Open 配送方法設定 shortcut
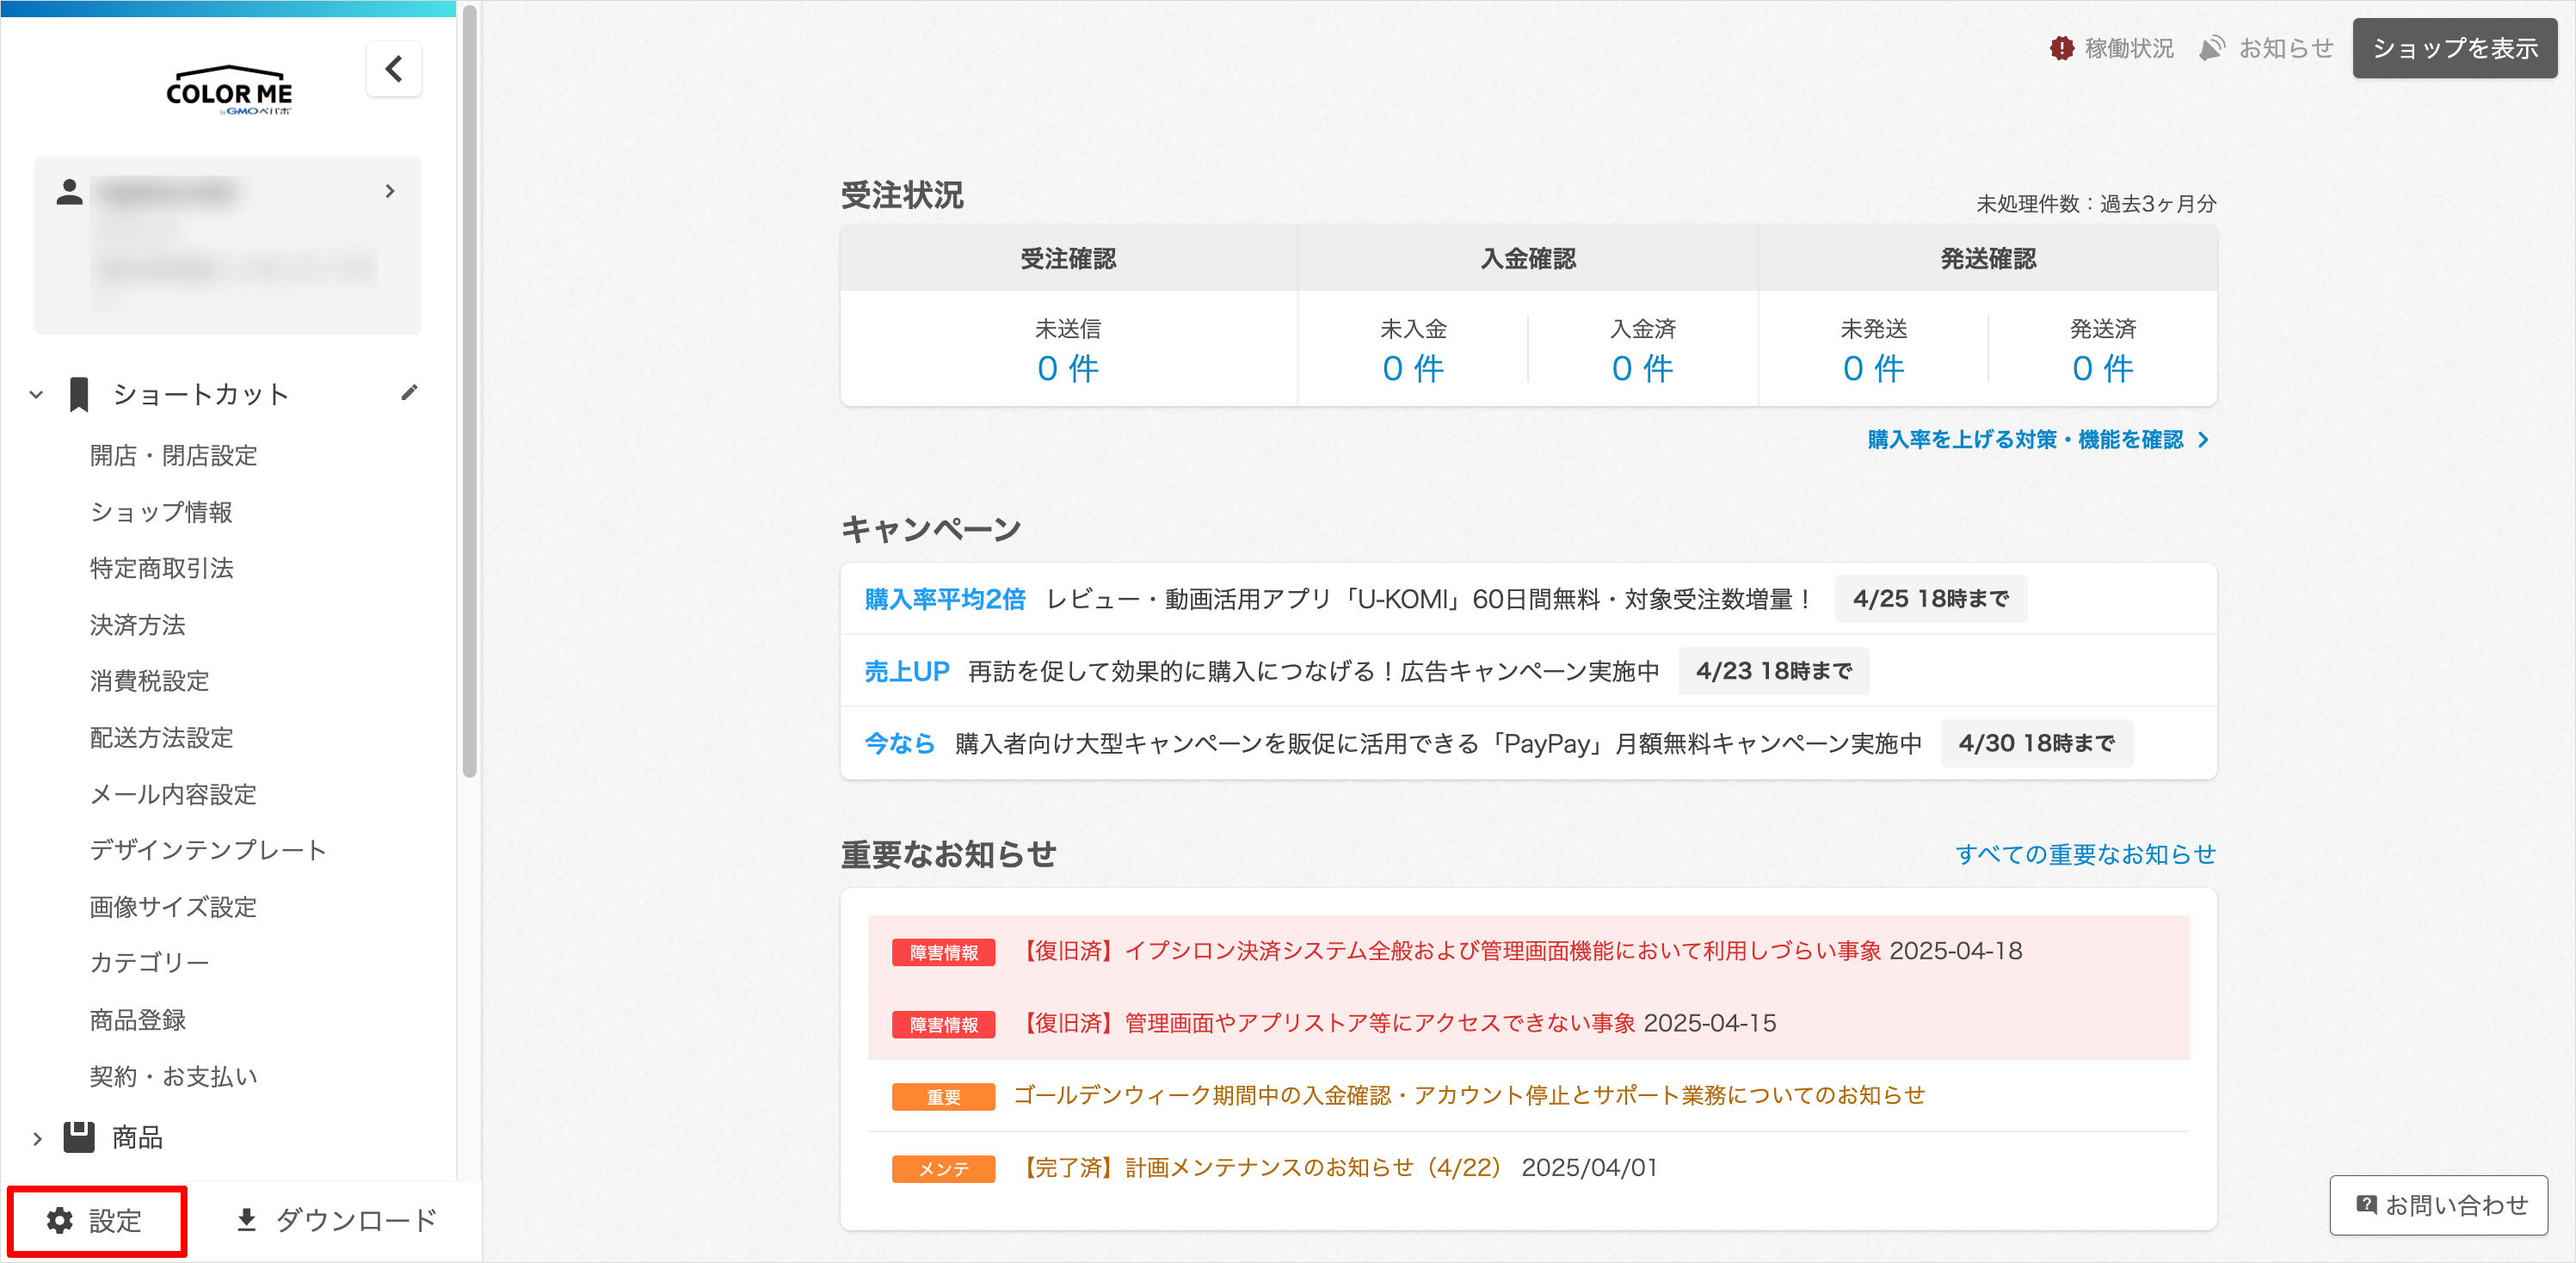 click(161, 738)
